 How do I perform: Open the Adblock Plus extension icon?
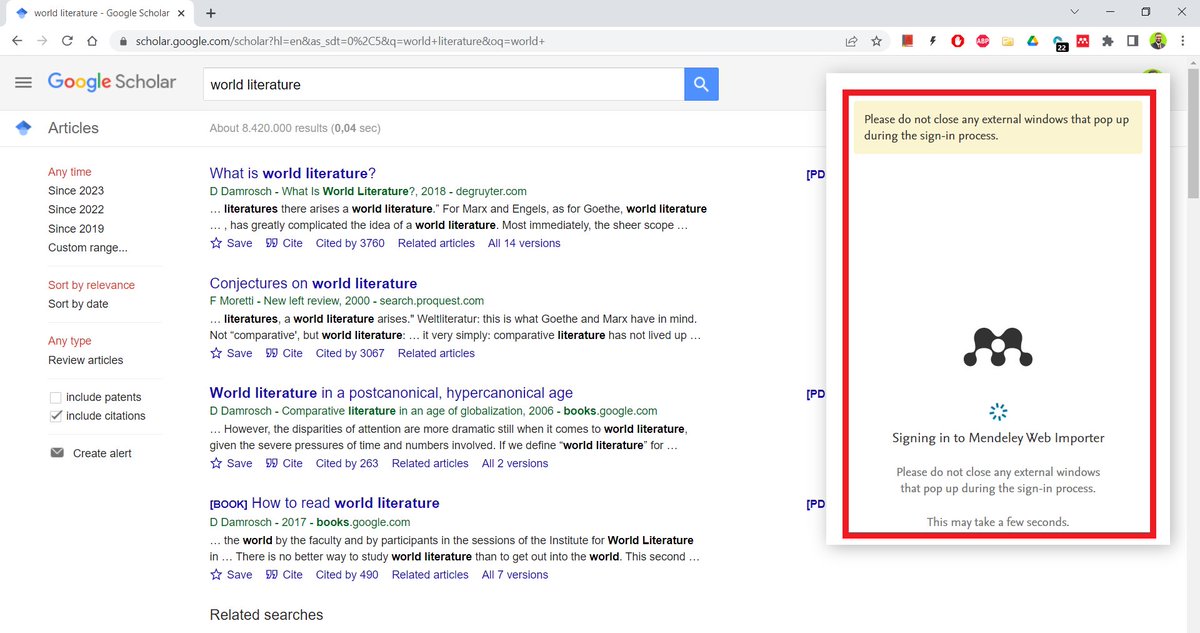coord(983,40)
